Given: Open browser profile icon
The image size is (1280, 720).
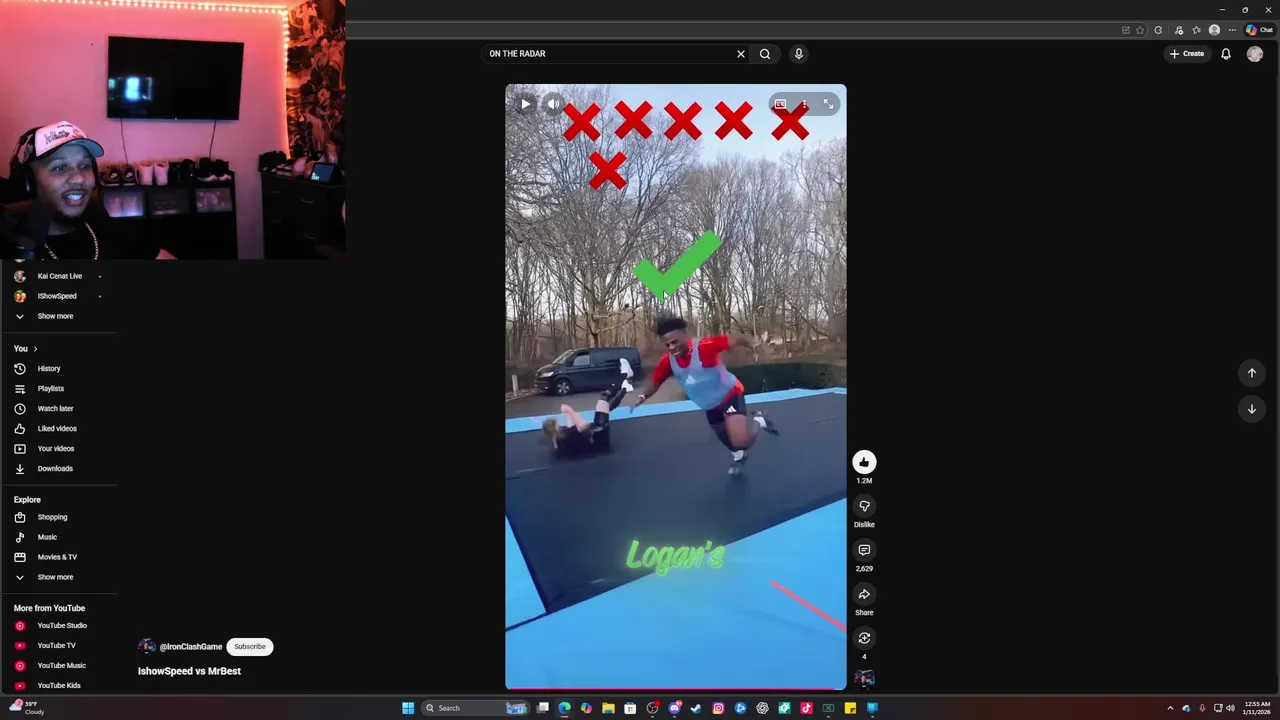Looking at the screenshot, I should click(x=1214, y=30).
